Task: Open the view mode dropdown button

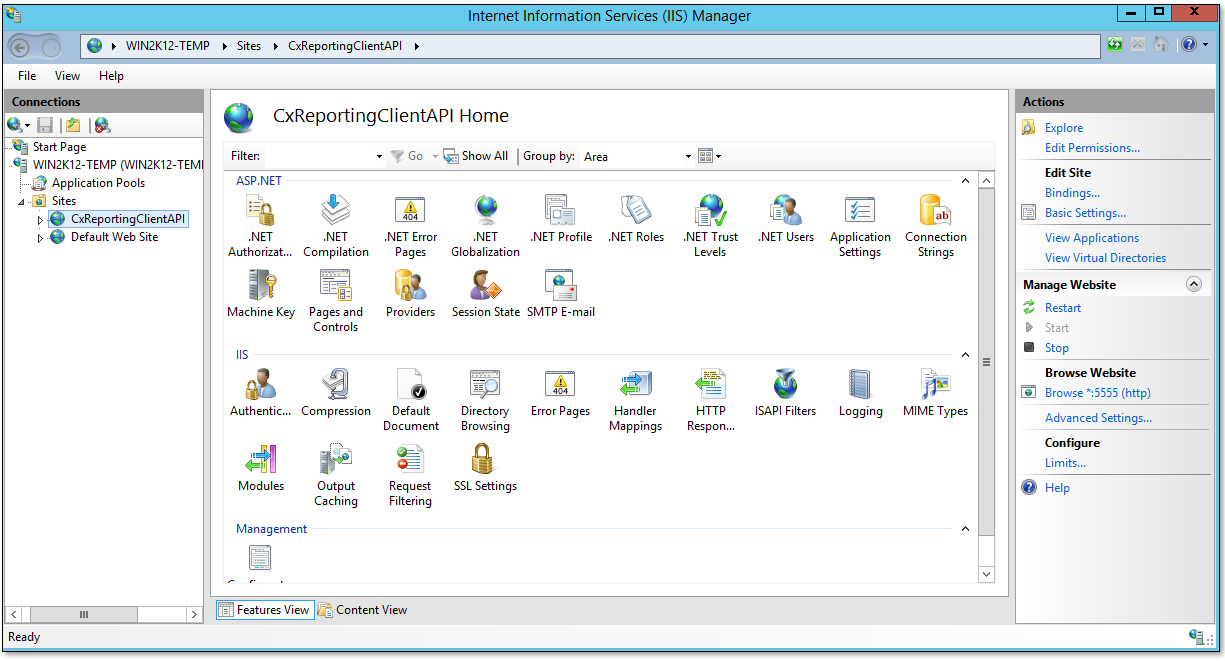Action: click(709, 156)
